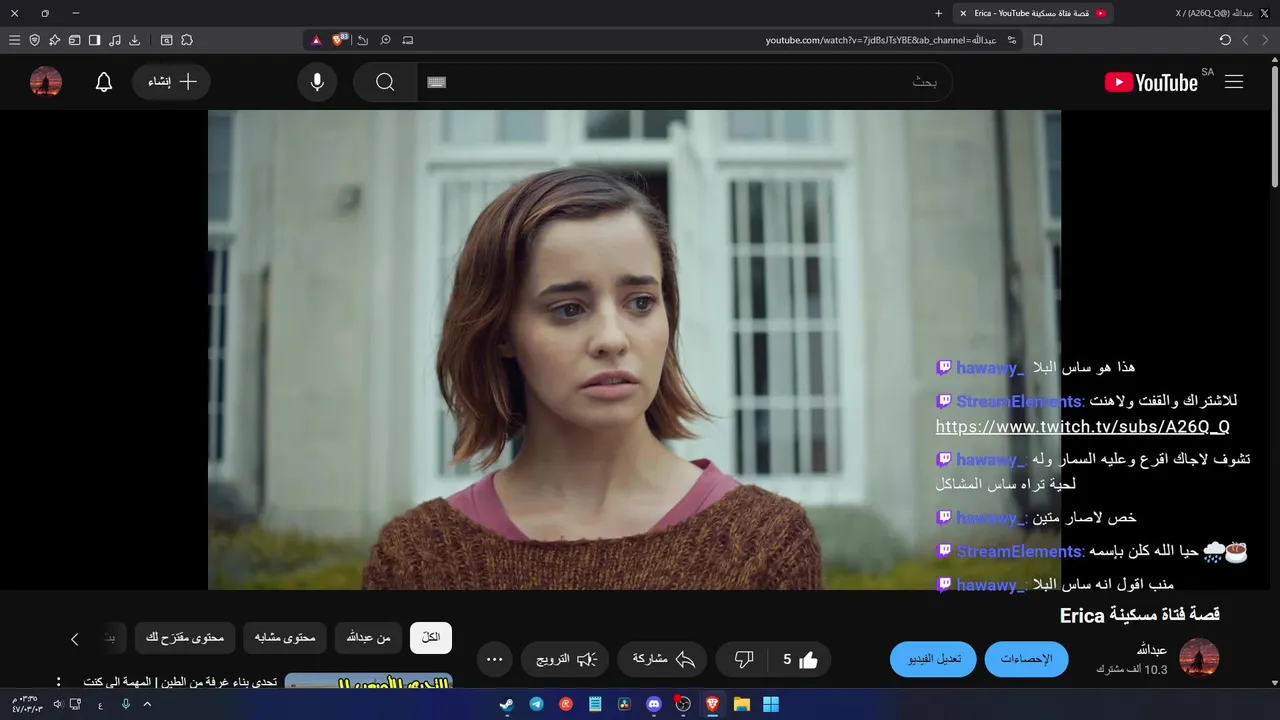Viewport: 1280px width, 720px height.
Task: Click the share arrow icon in address bar
Action: (x=362, y=40)
